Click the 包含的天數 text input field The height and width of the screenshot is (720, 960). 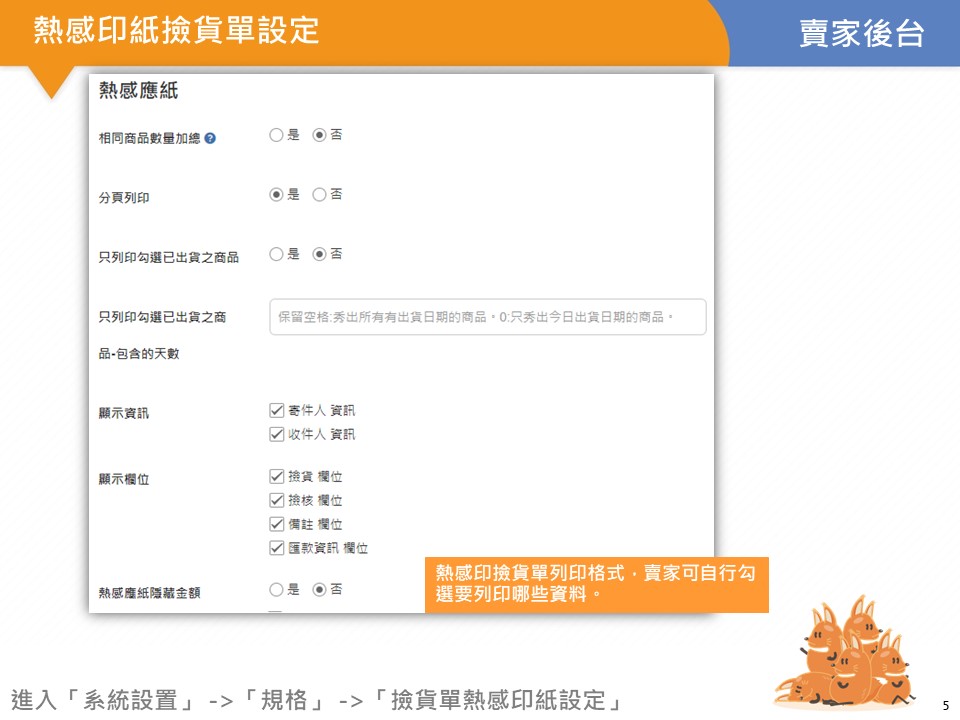tap(487, 317)
